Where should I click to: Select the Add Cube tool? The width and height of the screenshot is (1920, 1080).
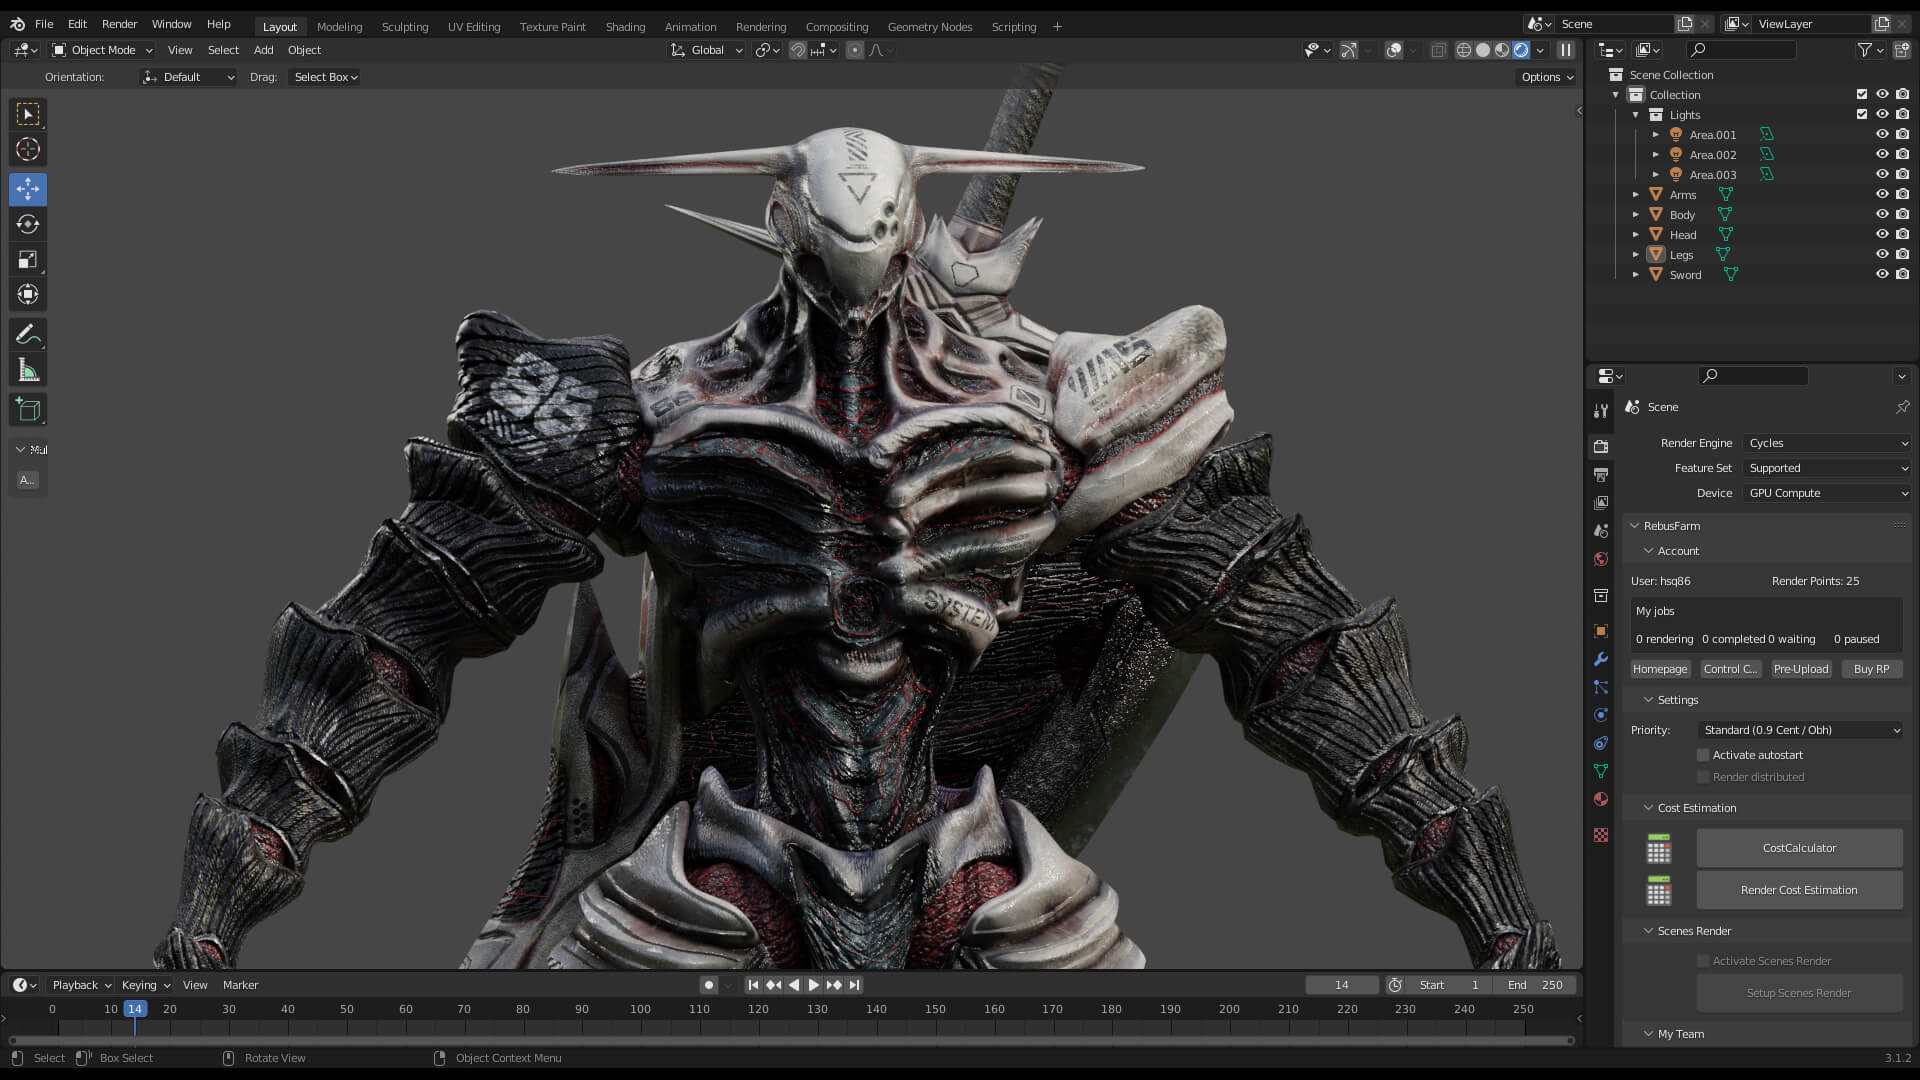(28, 409)
